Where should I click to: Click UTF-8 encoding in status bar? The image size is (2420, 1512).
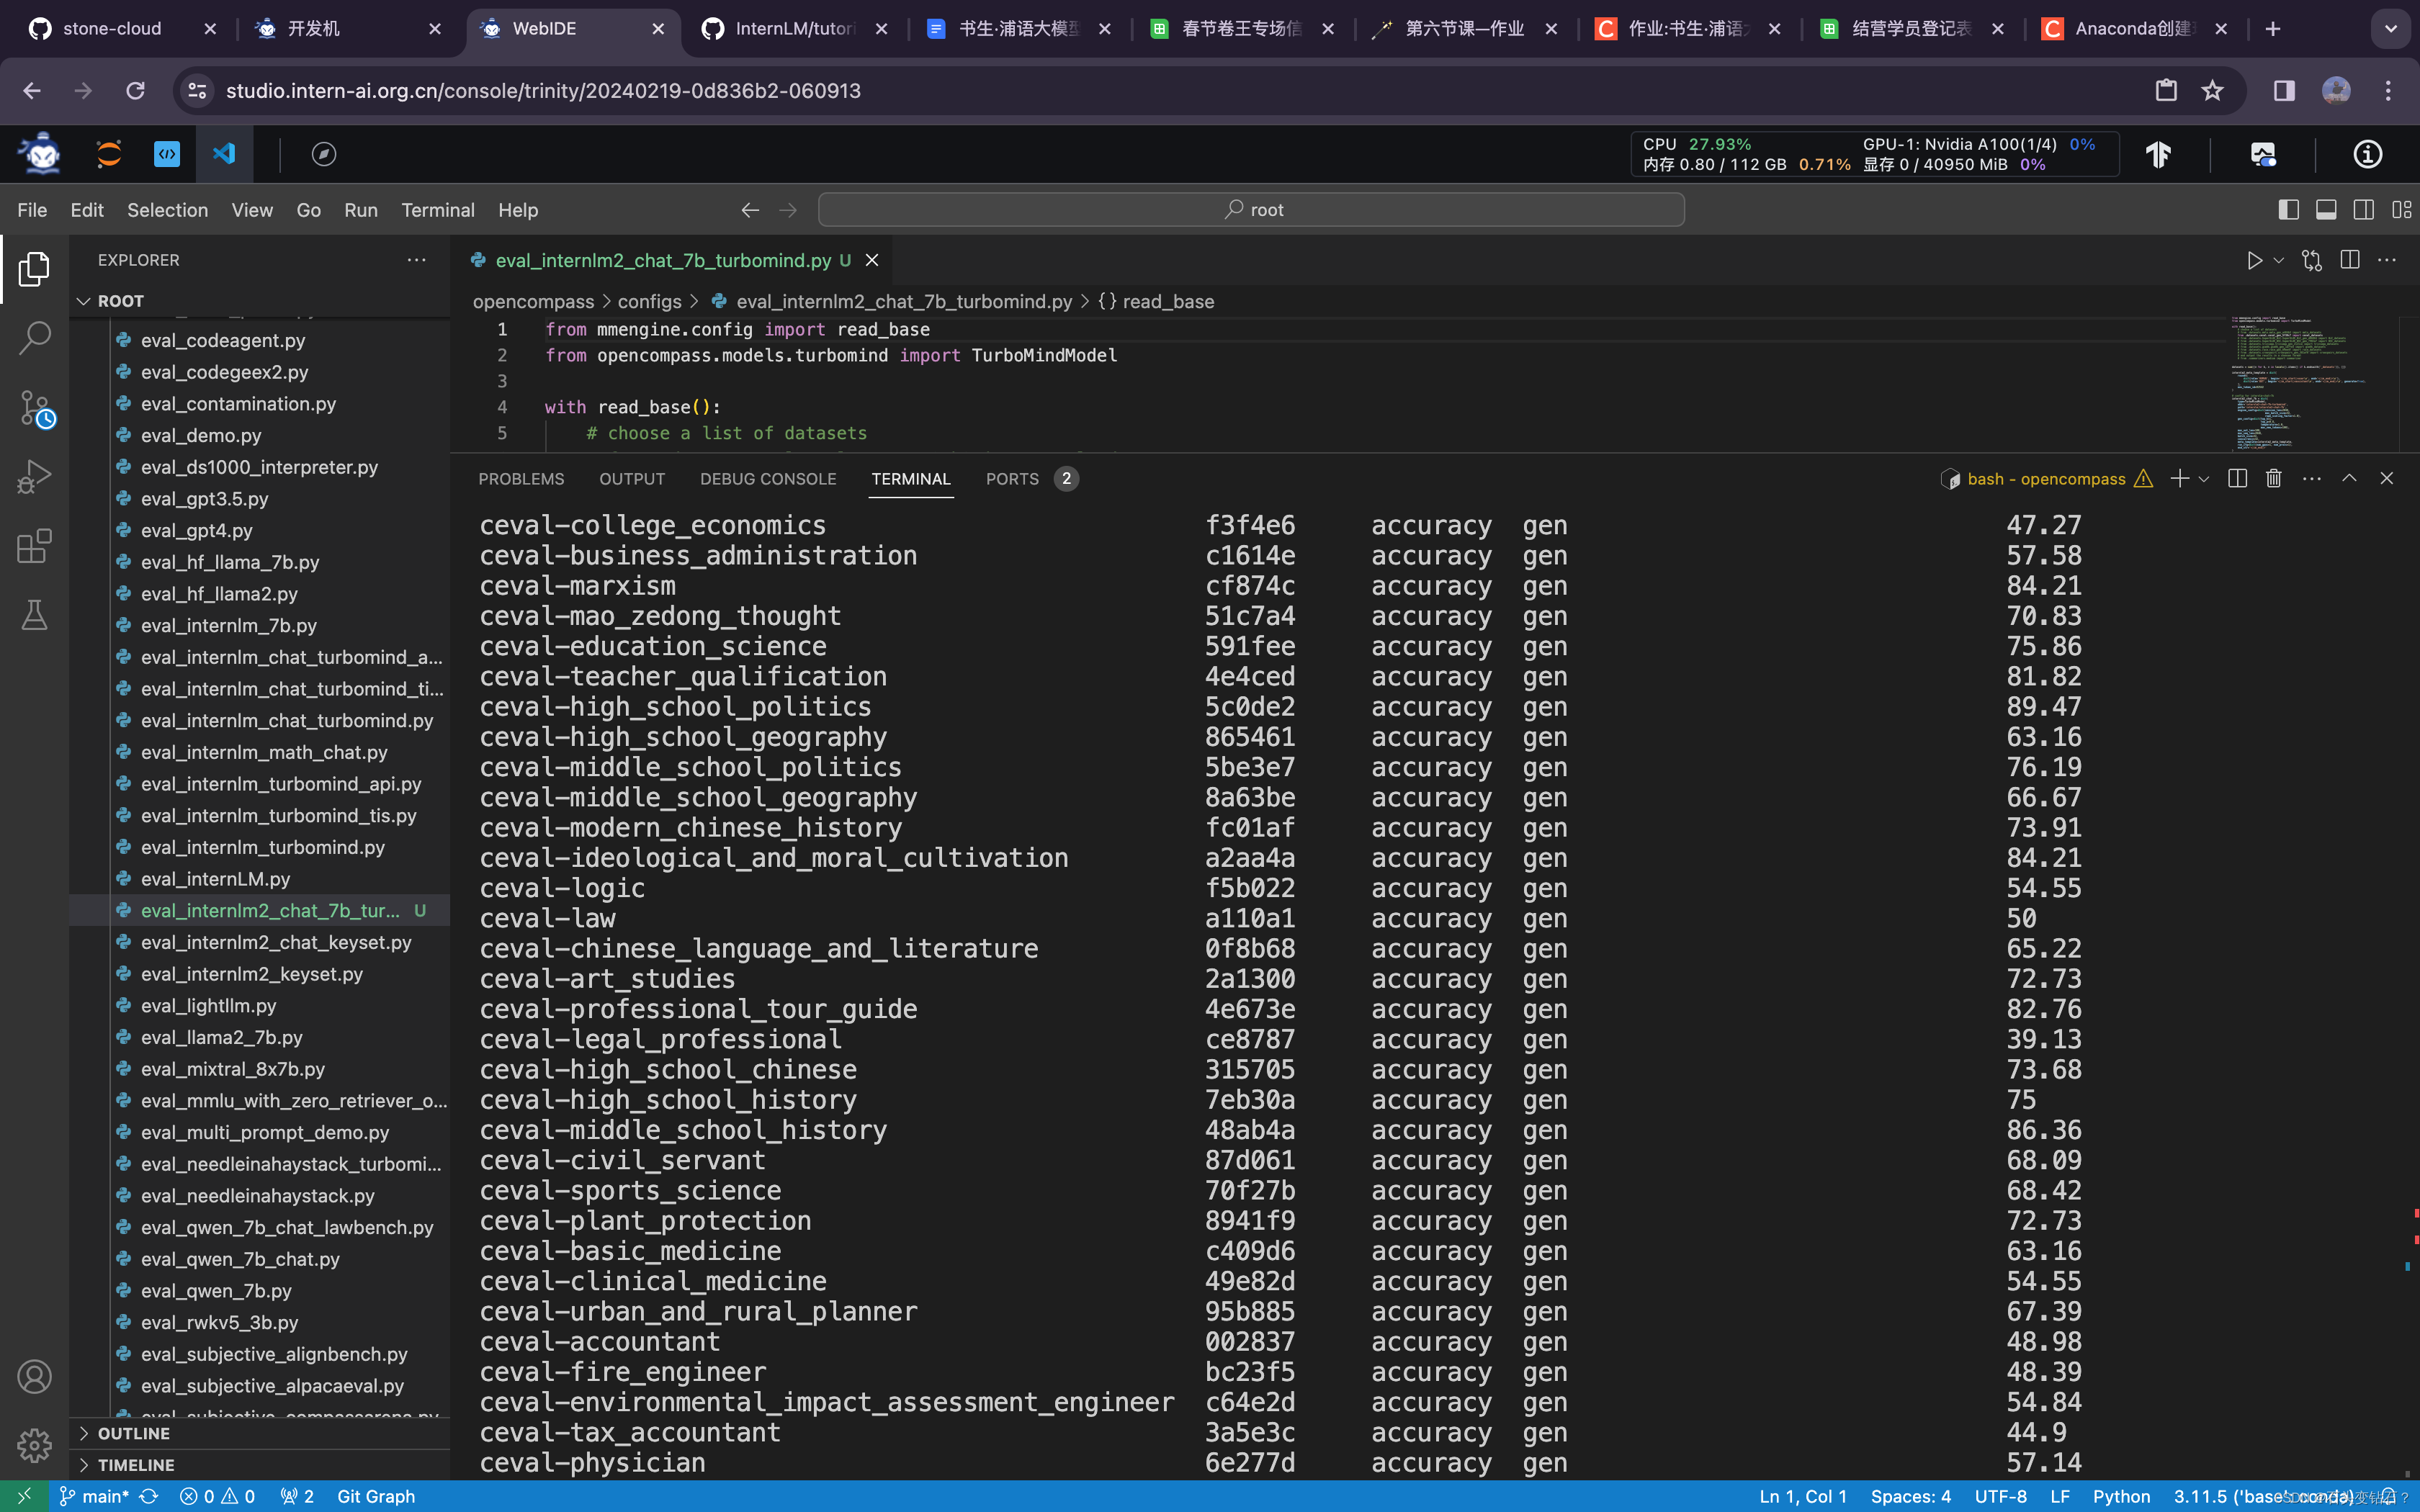[2000, 1496]
